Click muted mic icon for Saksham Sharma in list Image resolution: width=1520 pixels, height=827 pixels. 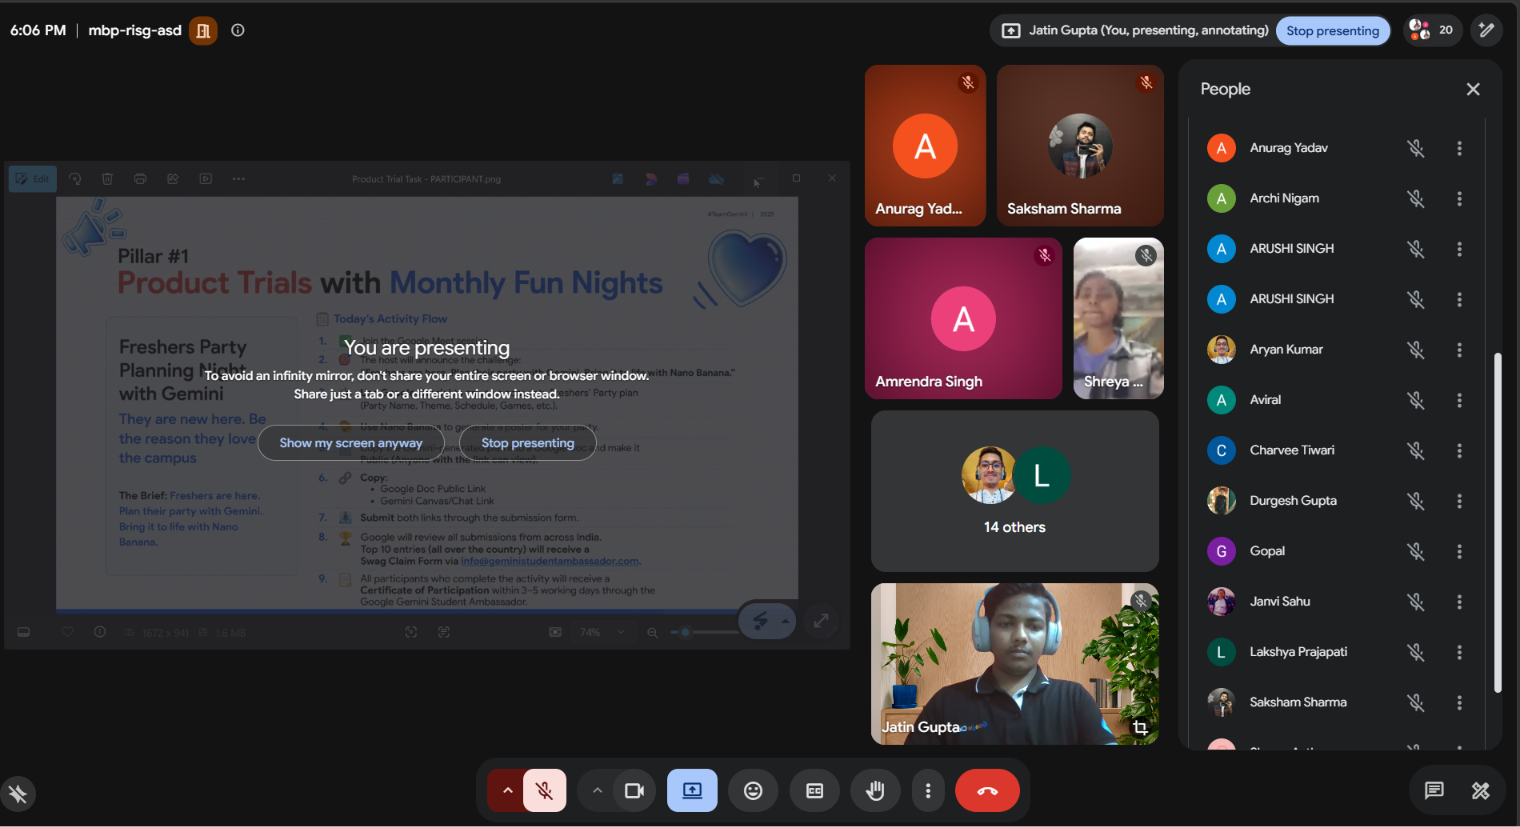click(1416, 702)
